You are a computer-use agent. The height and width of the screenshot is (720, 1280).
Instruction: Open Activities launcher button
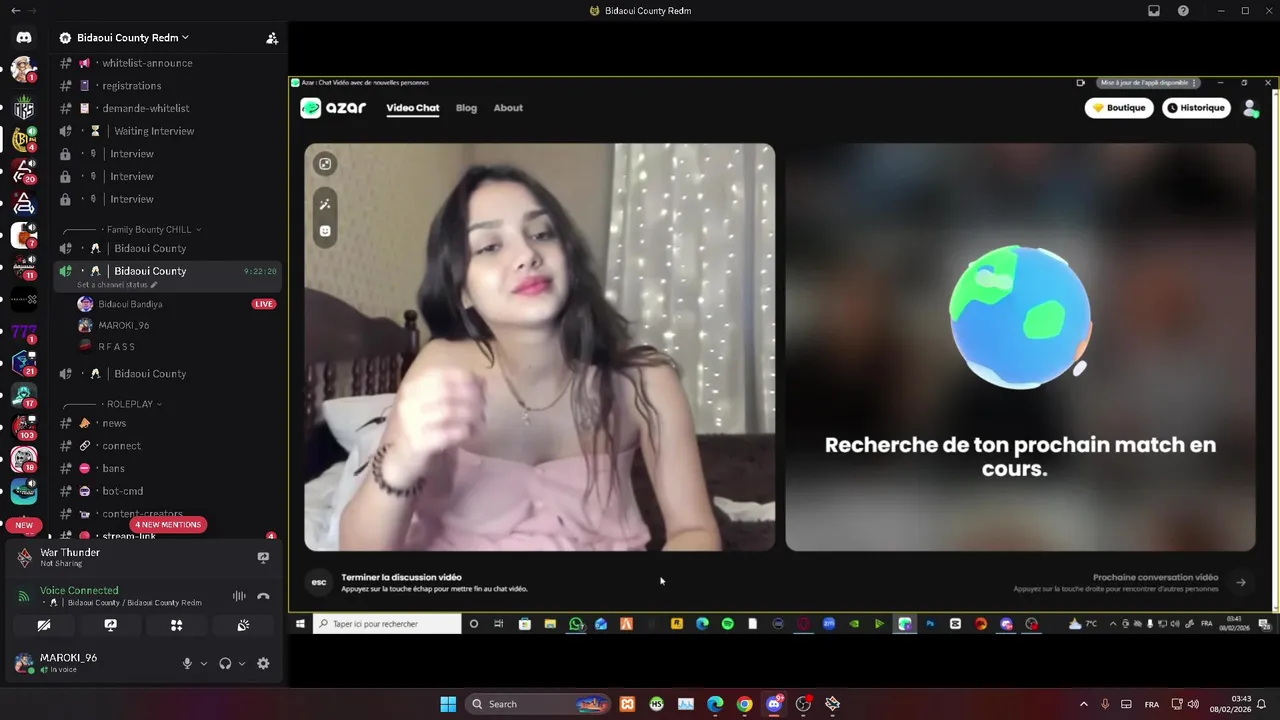click(x=176, y=625)
